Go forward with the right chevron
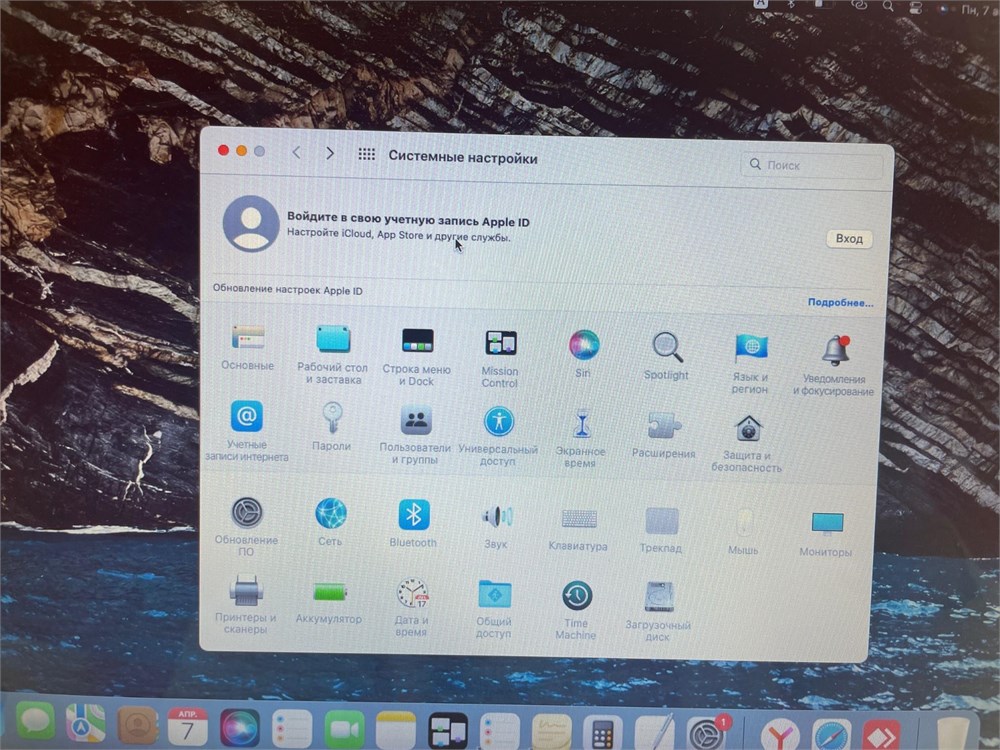 pyautogui.click(x=330, y=153)
